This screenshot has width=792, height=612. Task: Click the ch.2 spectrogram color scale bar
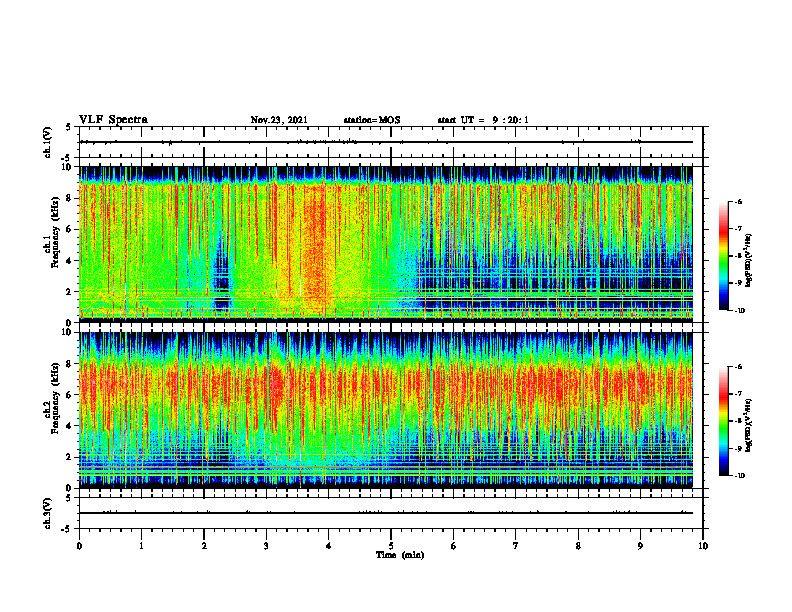(x=723, y=421)
